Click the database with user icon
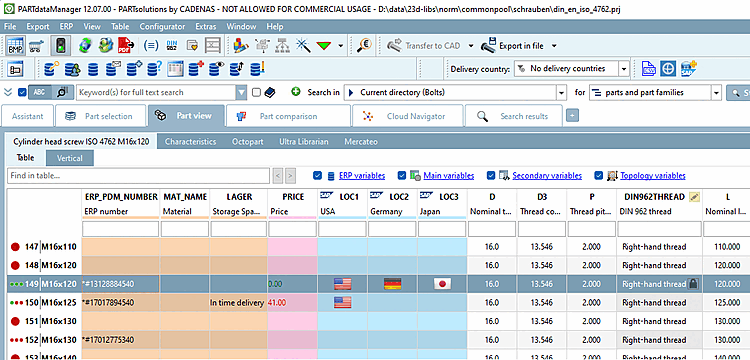 coord(72,69)
